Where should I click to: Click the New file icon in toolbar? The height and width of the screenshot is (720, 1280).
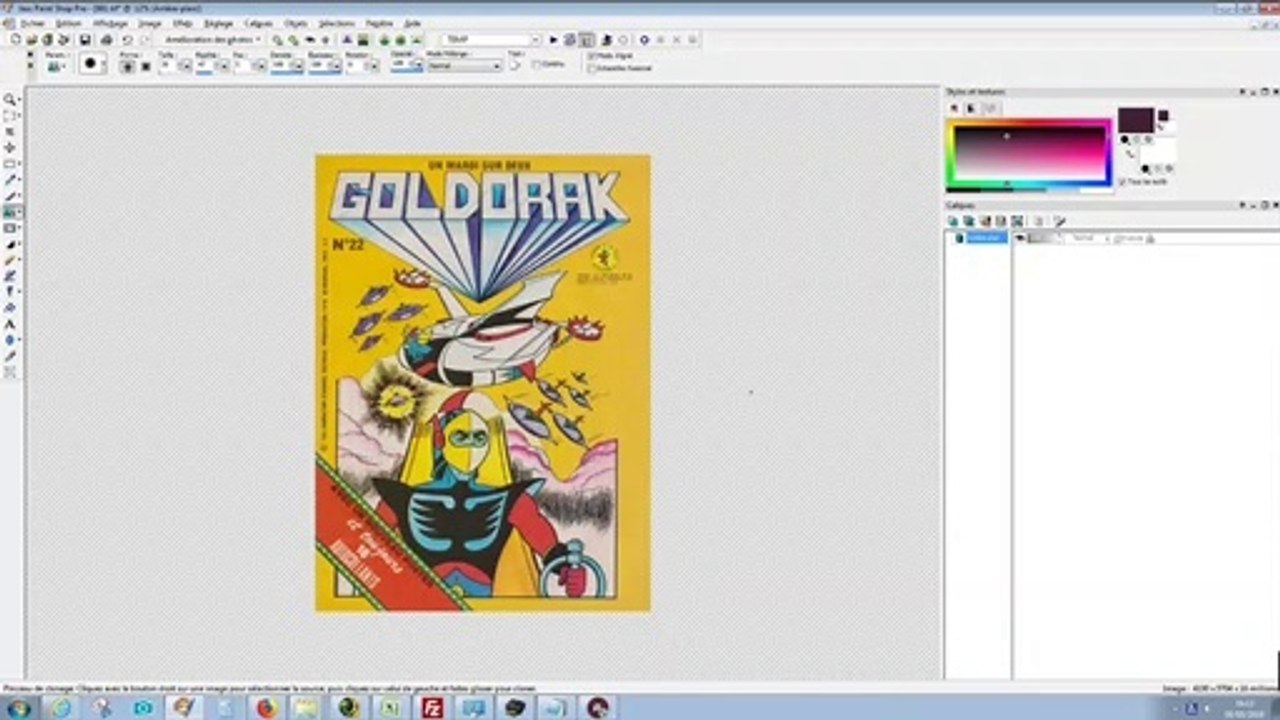(x=16, y=39)
